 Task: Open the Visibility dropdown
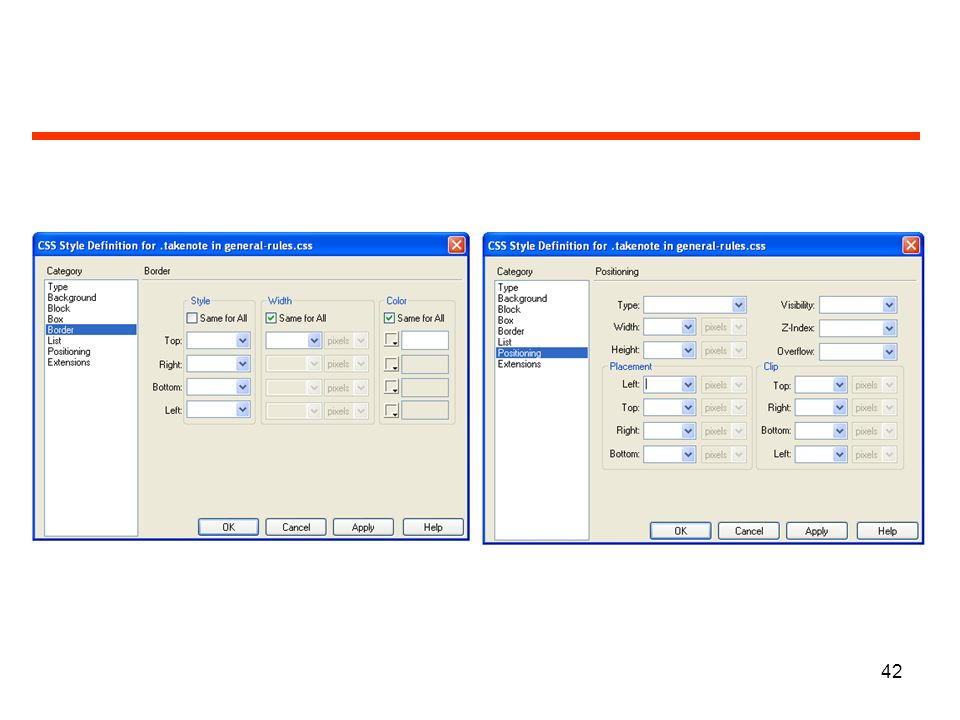pos(890,304)
